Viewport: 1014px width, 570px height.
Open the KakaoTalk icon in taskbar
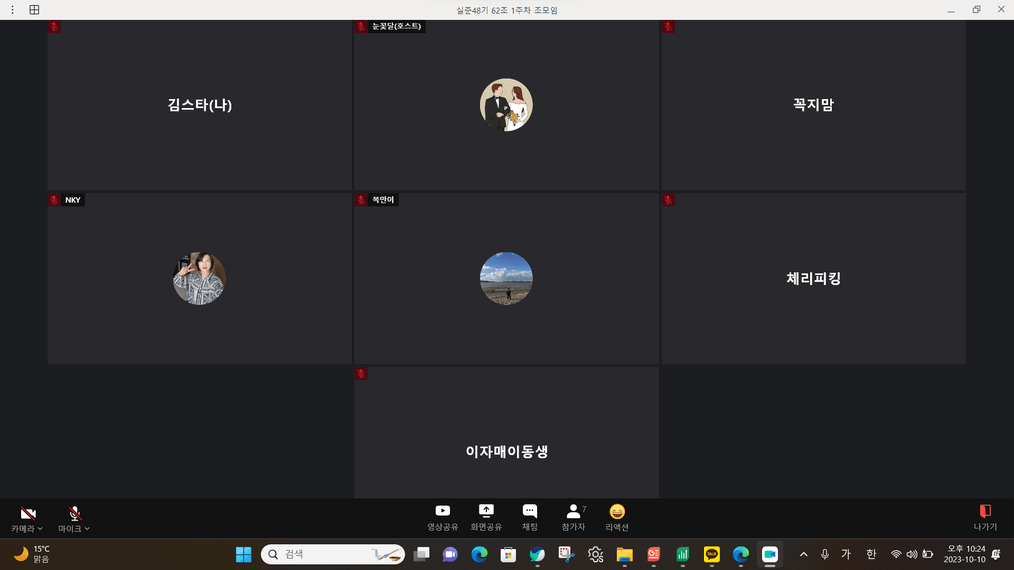712,554
